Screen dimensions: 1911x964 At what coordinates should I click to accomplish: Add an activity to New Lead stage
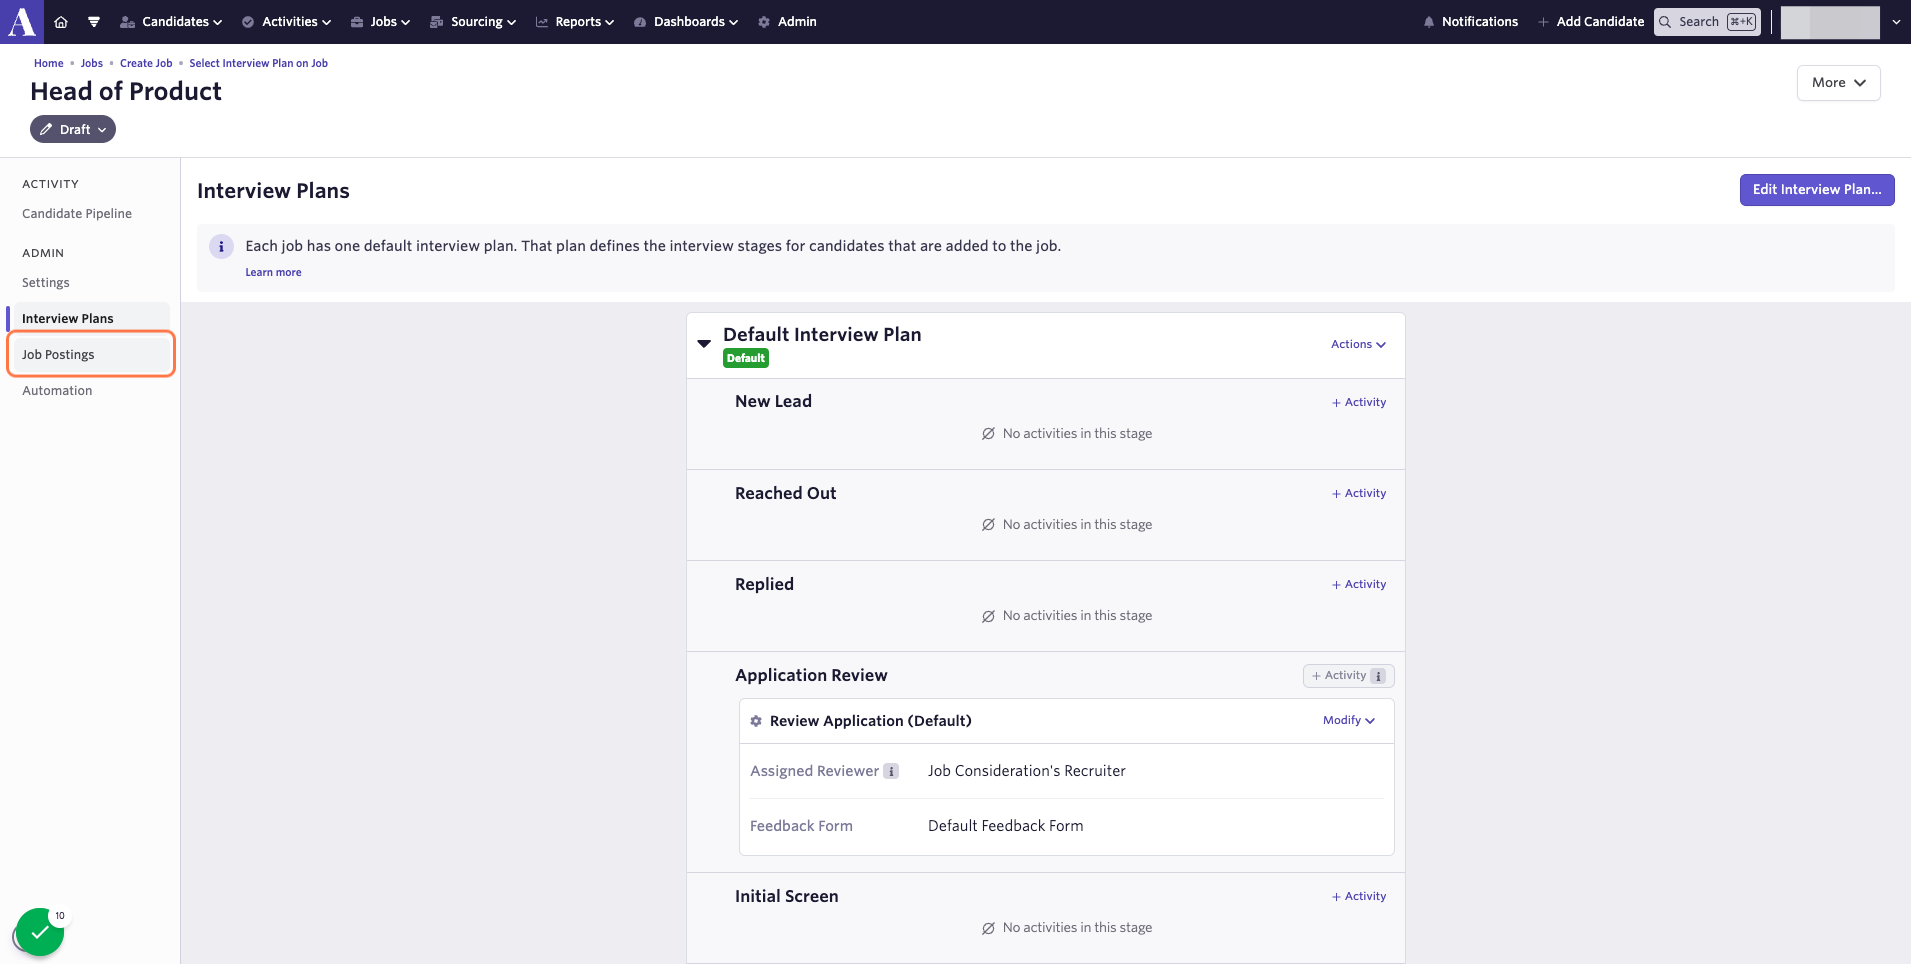click(x=1359, y=402)
